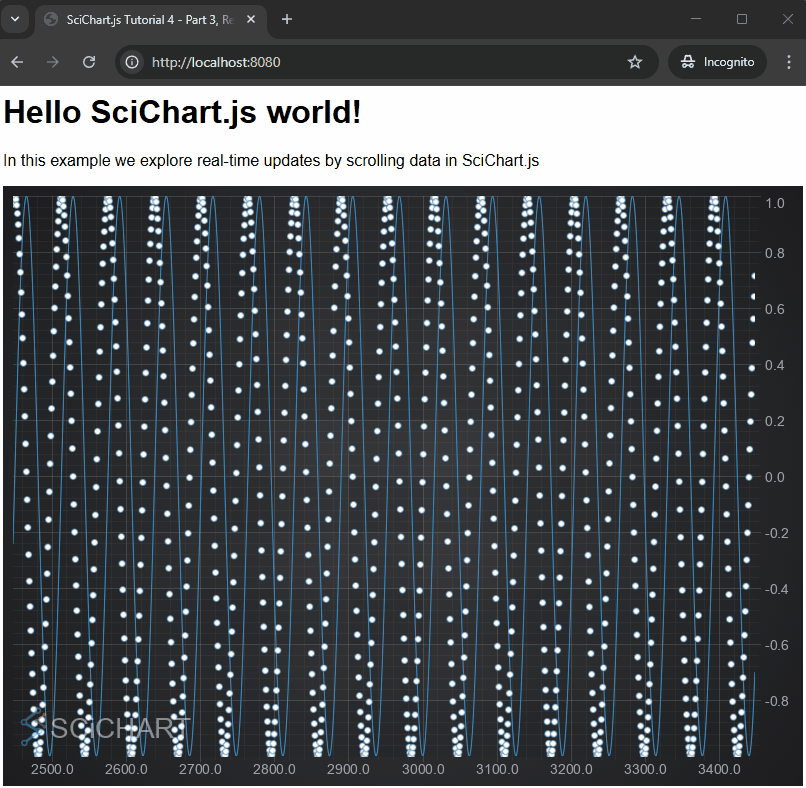Screen dimensions: 806x788
Task: Click the site information icon
Action: (x=132, y=62)
